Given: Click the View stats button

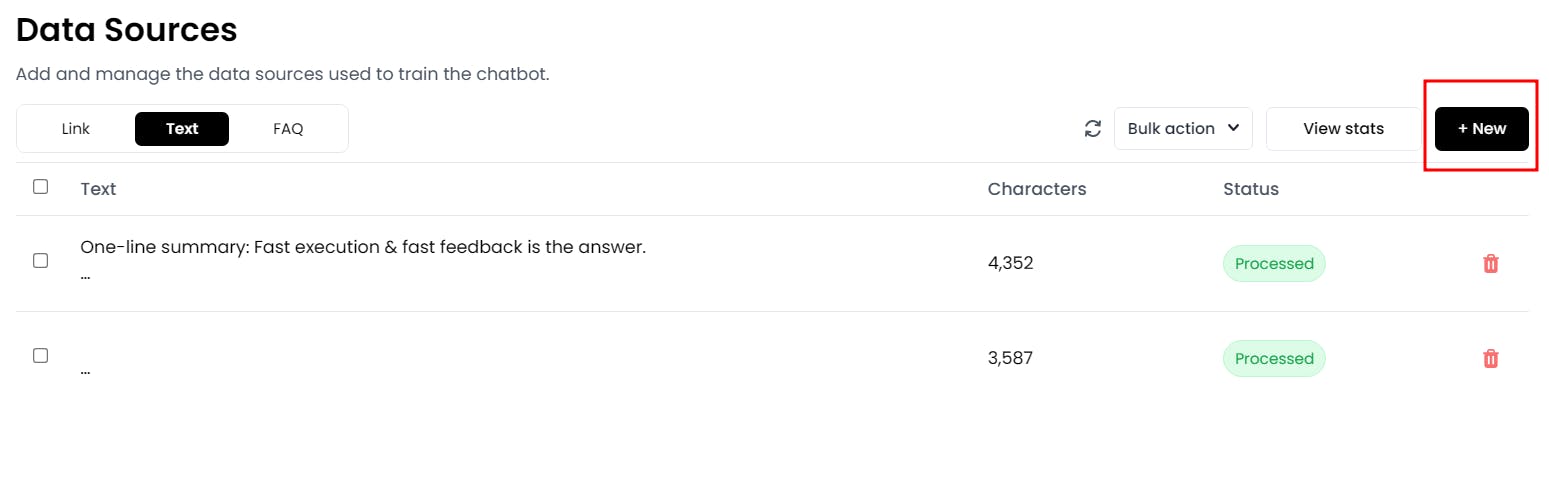Looking at the screenshot, I should coord(1344,129).
